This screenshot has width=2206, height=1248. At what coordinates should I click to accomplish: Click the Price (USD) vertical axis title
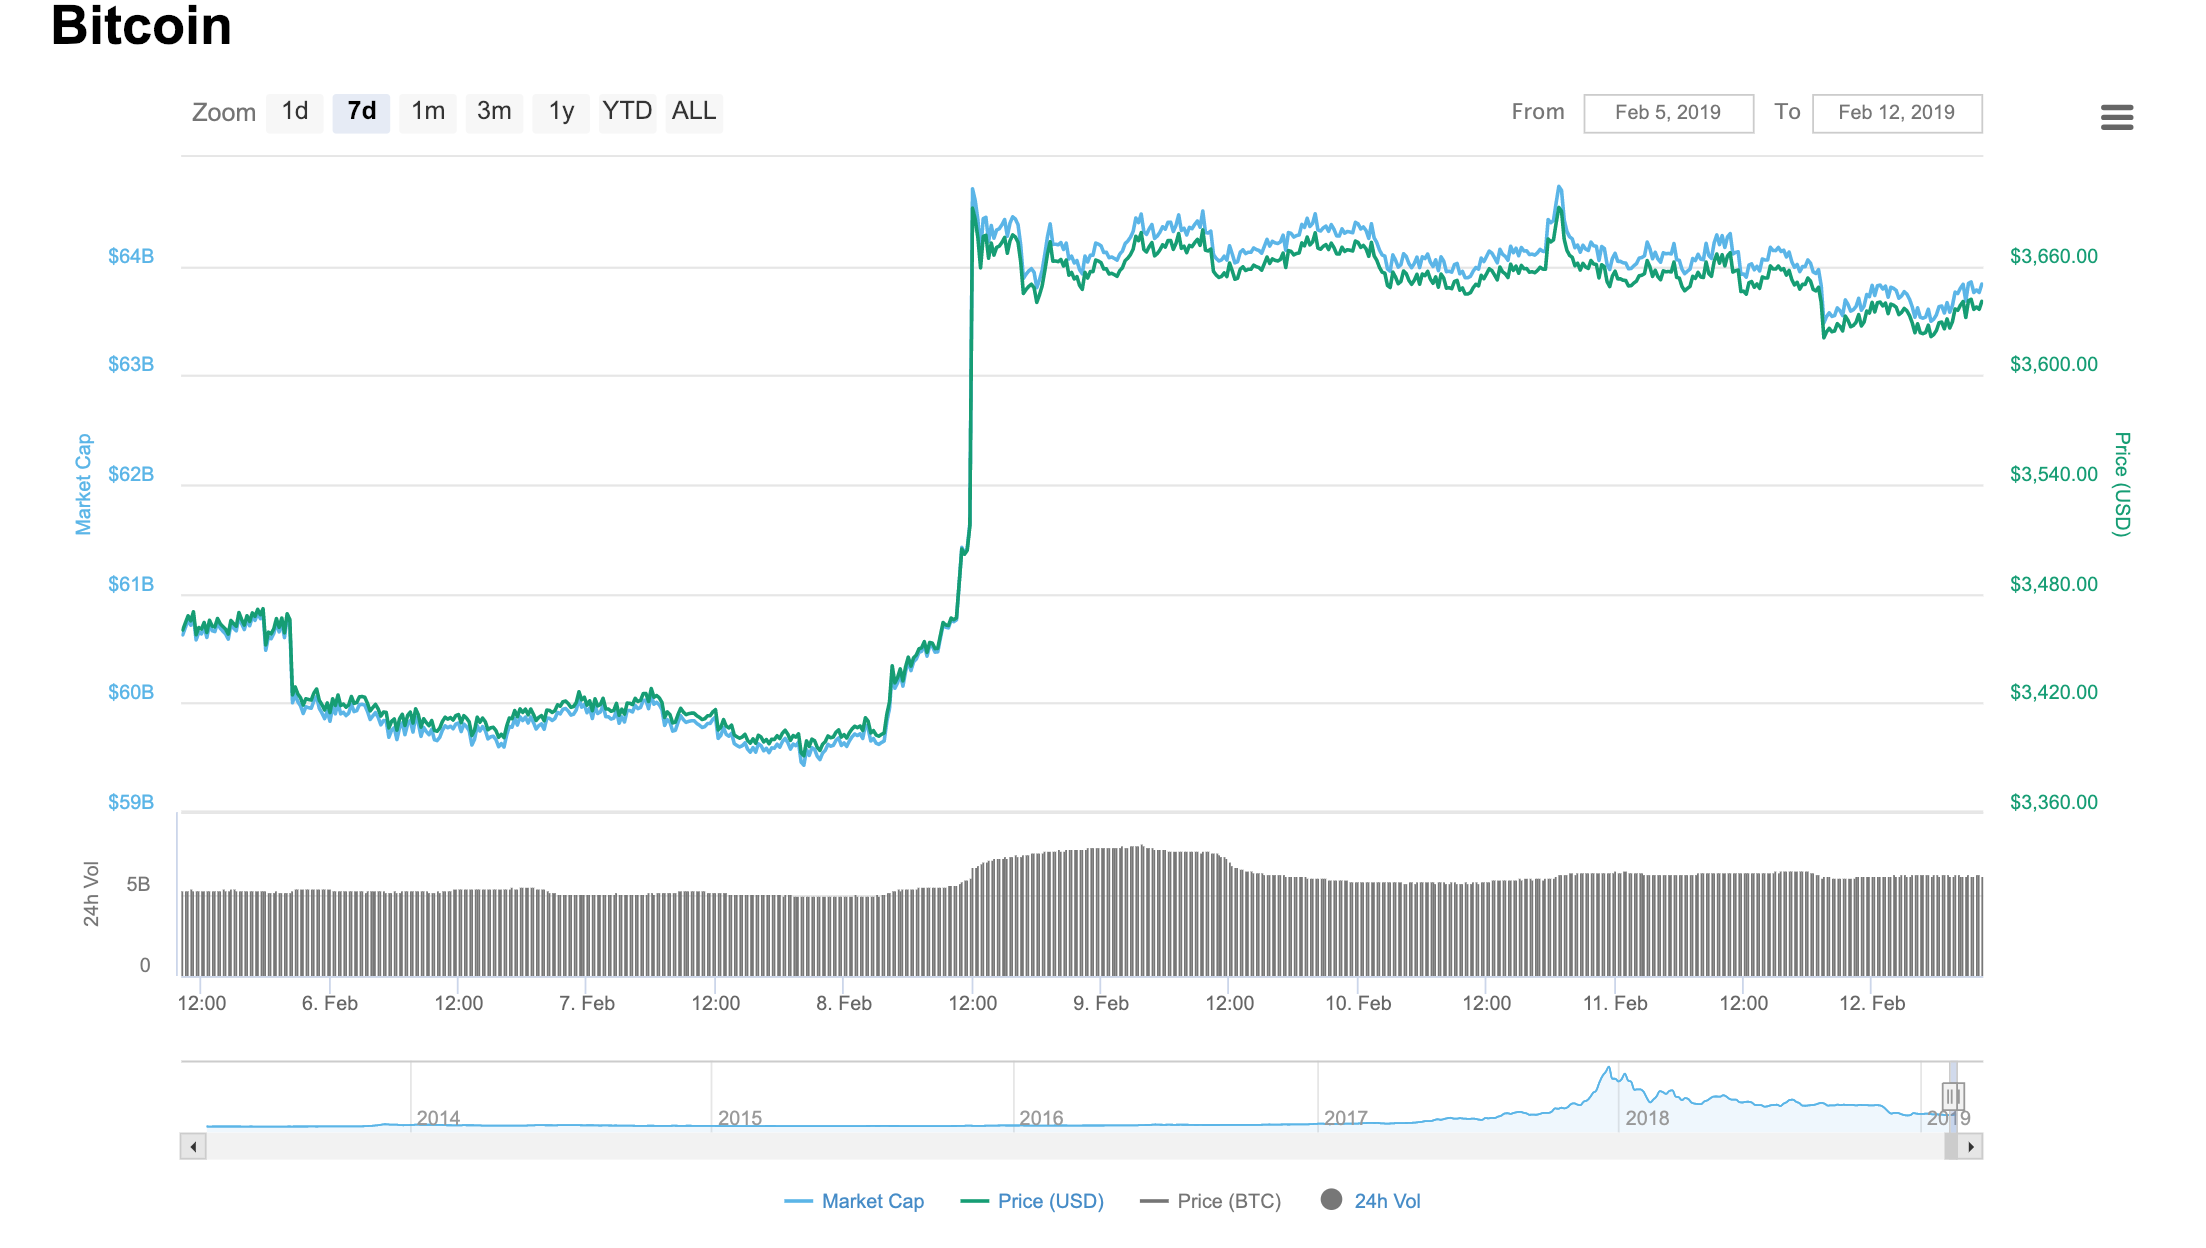(2122, 484)
